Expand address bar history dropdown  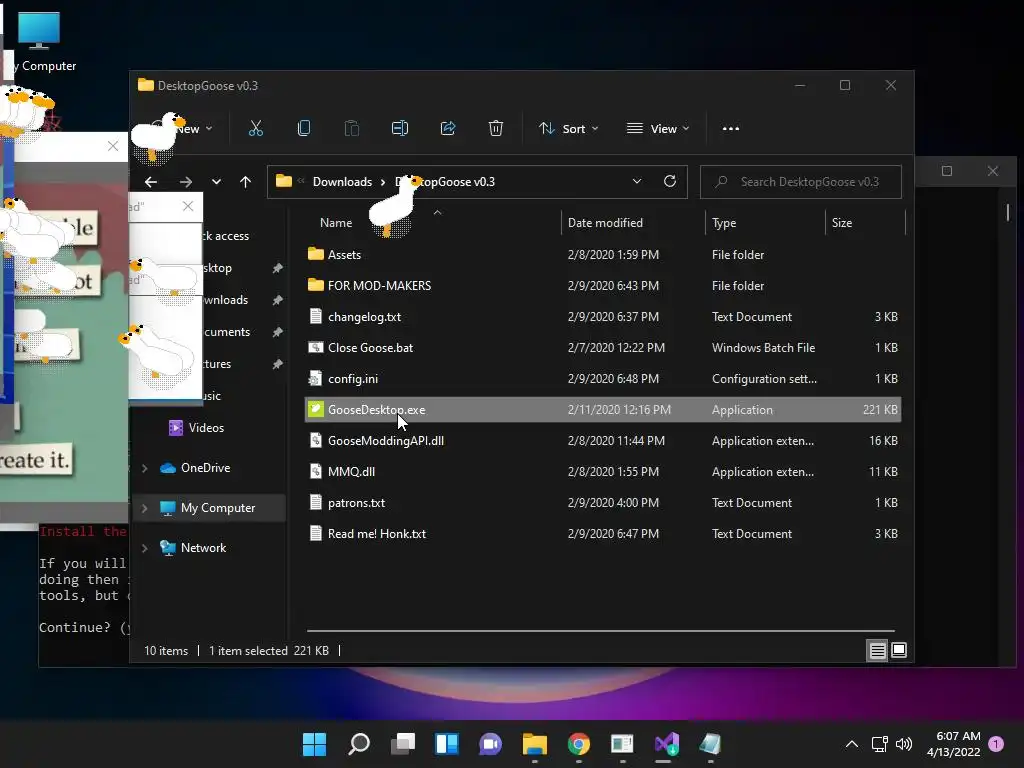click(637, 182)
